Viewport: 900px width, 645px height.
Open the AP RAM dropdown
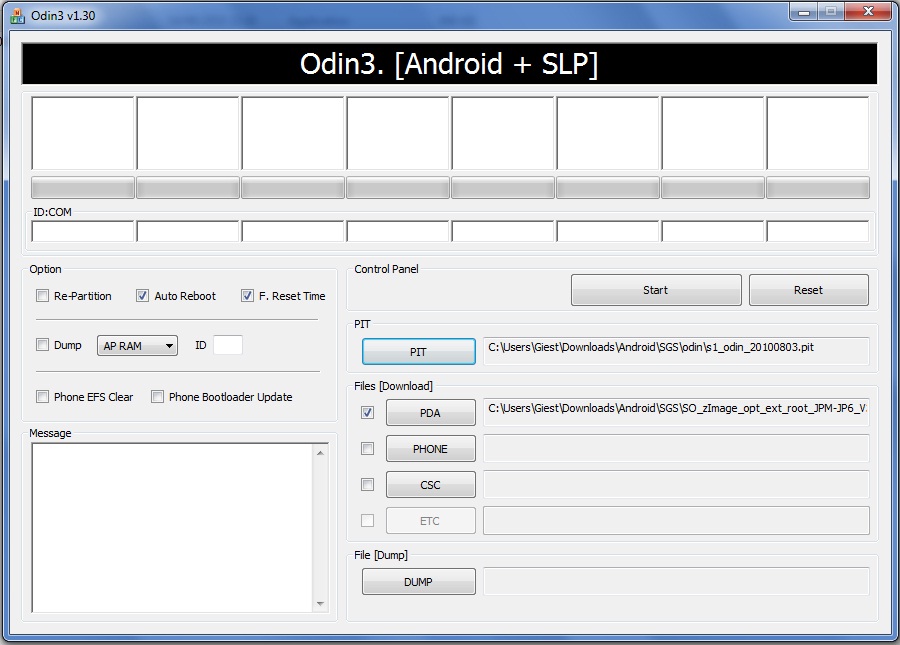(137, 345)
